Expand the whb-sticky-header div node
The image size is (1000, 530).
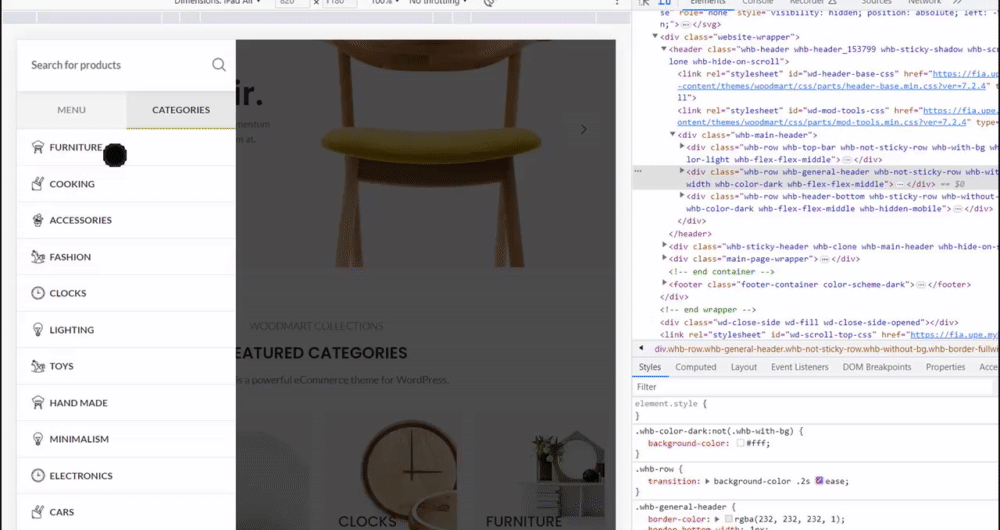click(x=664, y=246)
